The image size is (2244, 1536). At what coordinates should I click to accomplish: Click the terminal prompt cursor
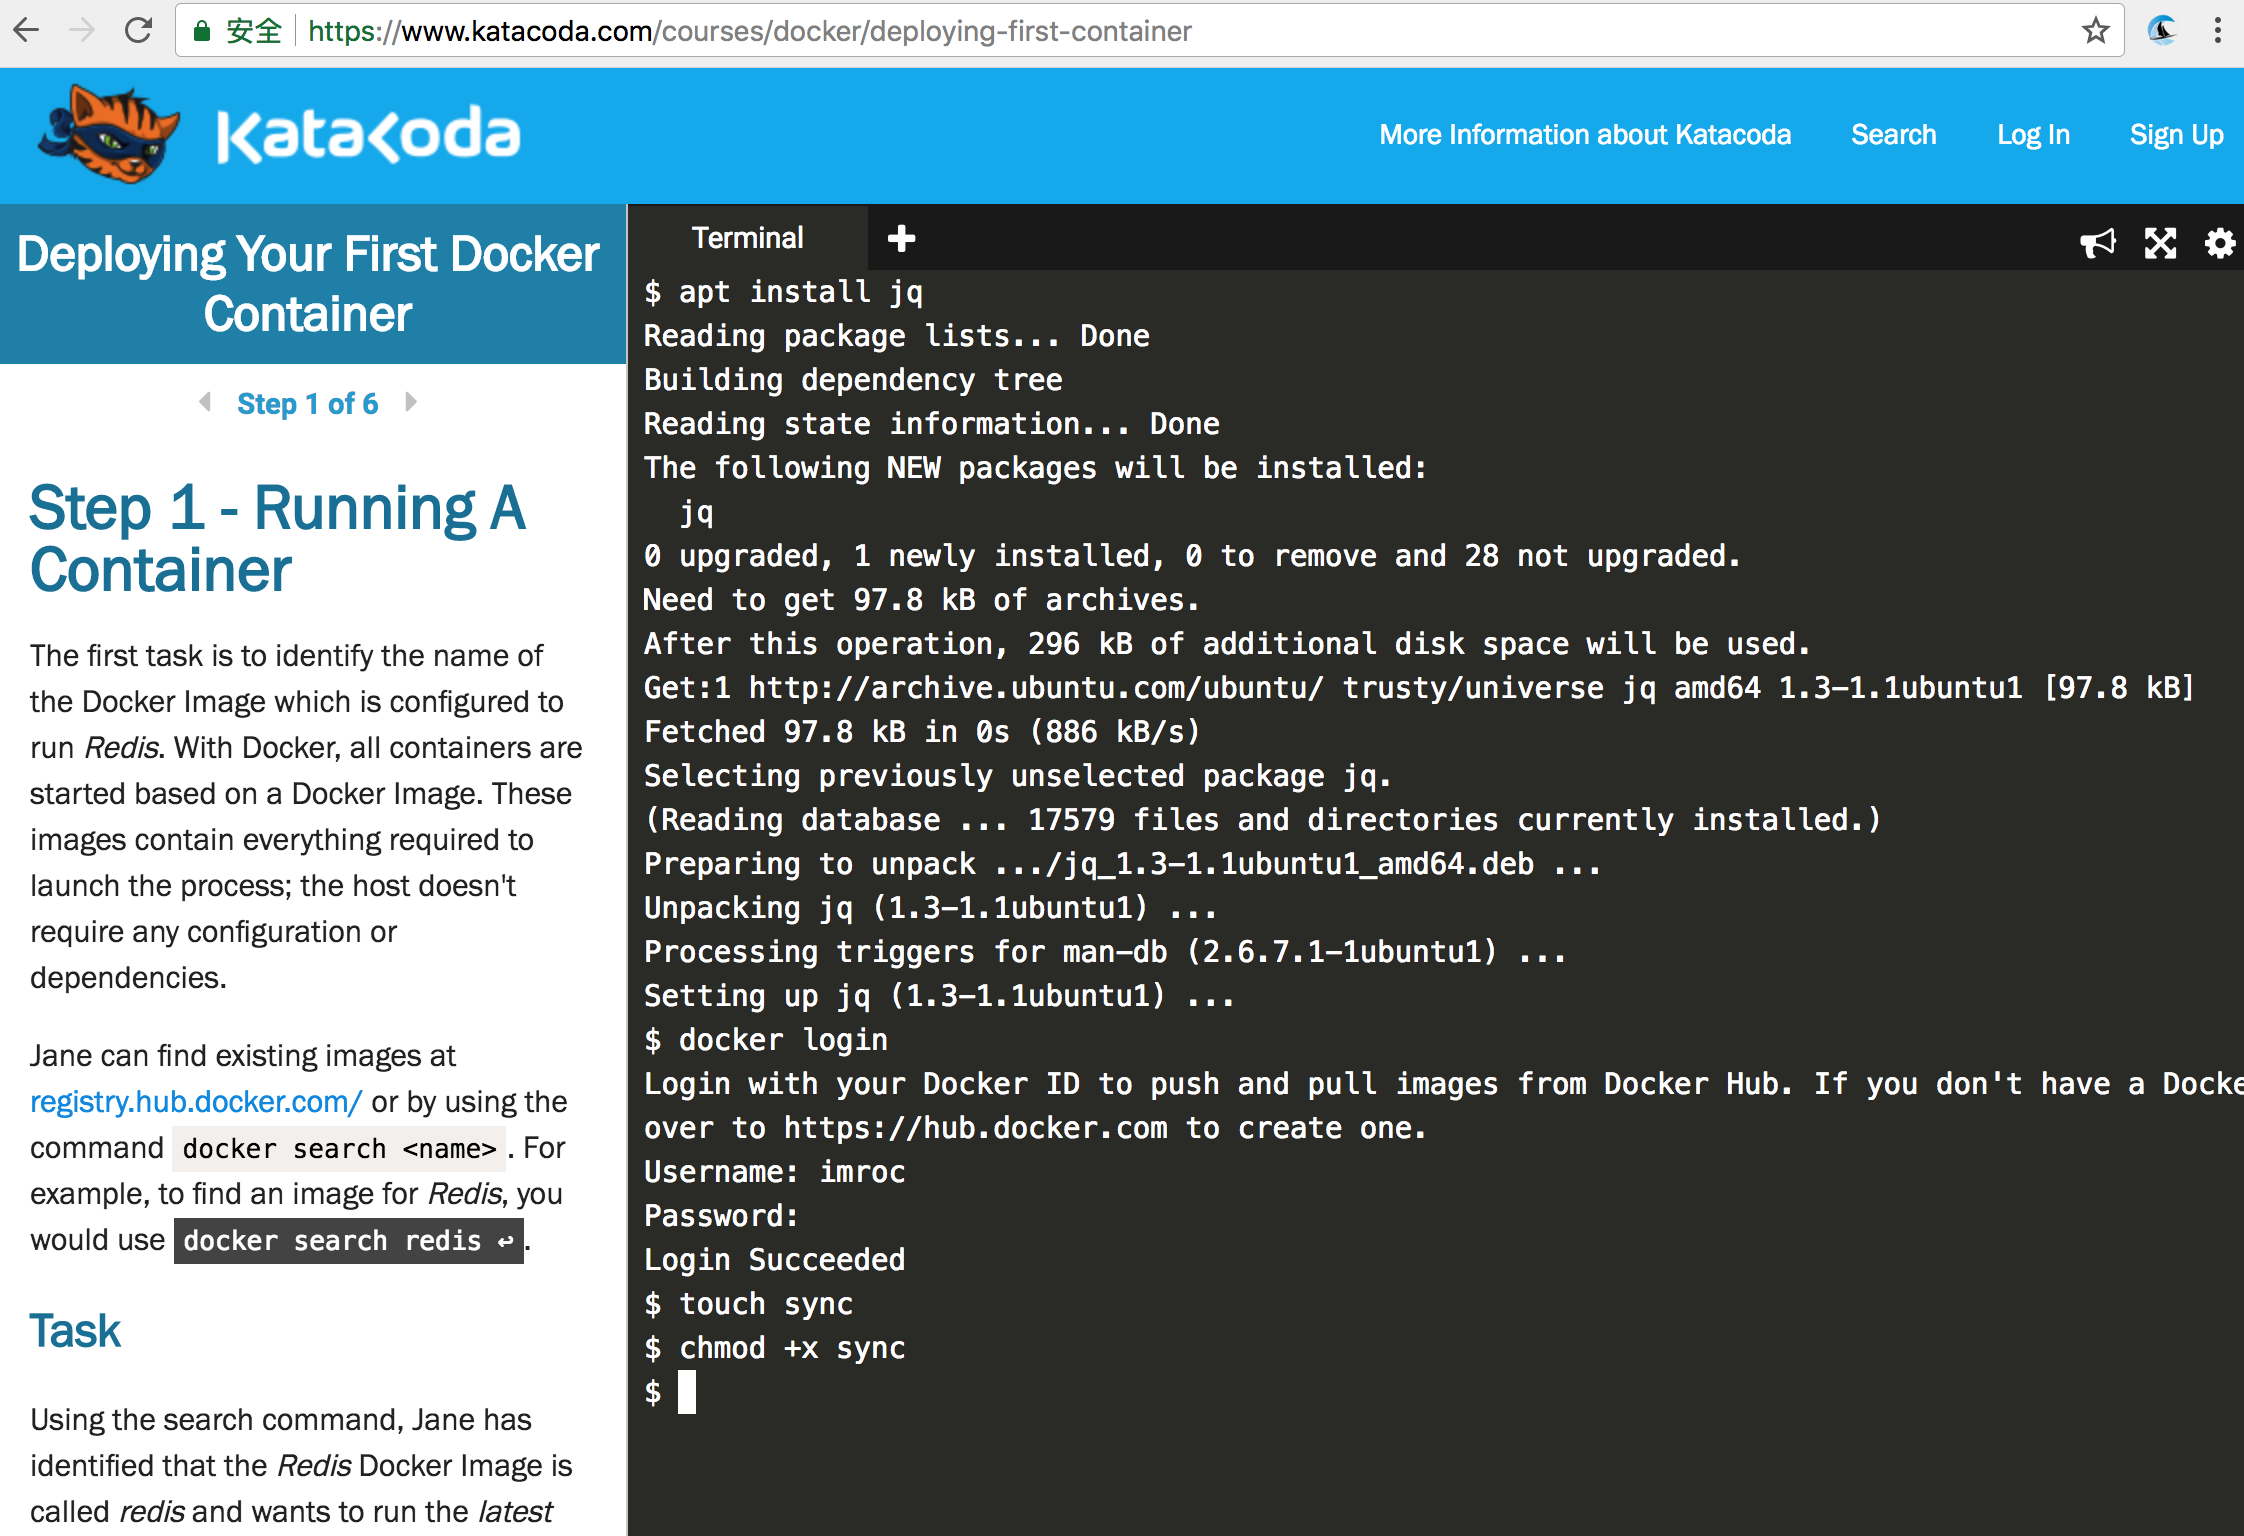tap(687, 1392)
